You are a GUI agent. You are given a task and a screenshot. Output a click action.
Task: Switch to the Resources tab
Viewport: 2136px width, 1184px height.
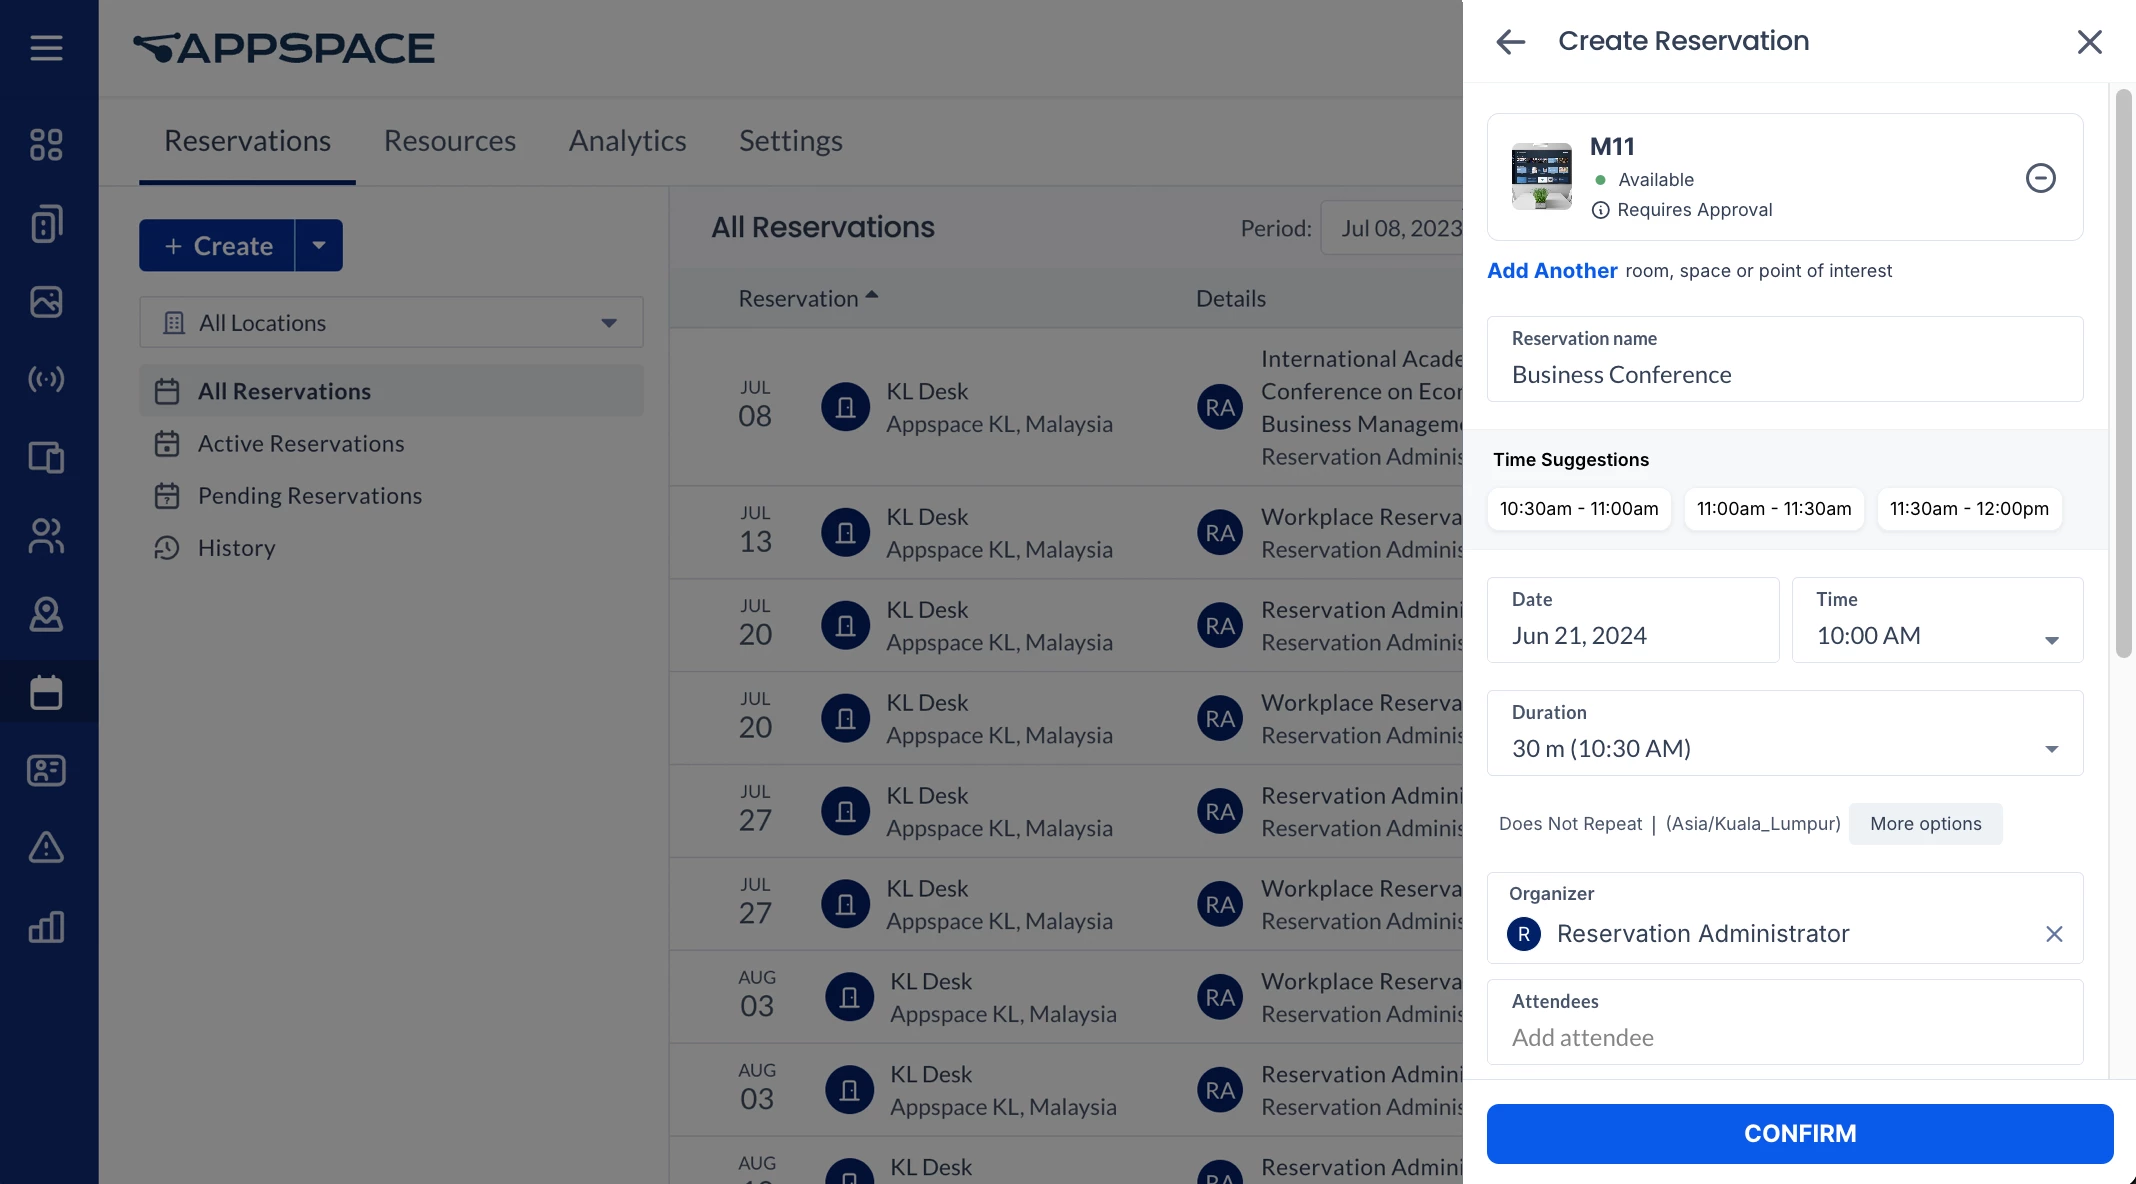coord(449,141)
